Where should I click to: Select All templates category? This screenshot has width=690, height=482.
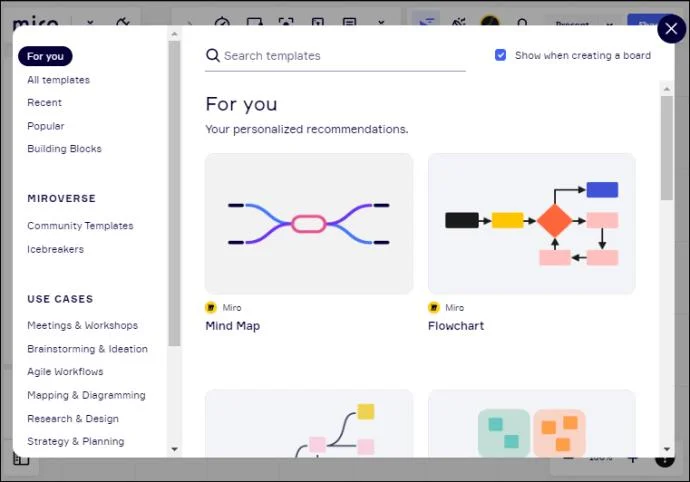click(x=58, y=80)
